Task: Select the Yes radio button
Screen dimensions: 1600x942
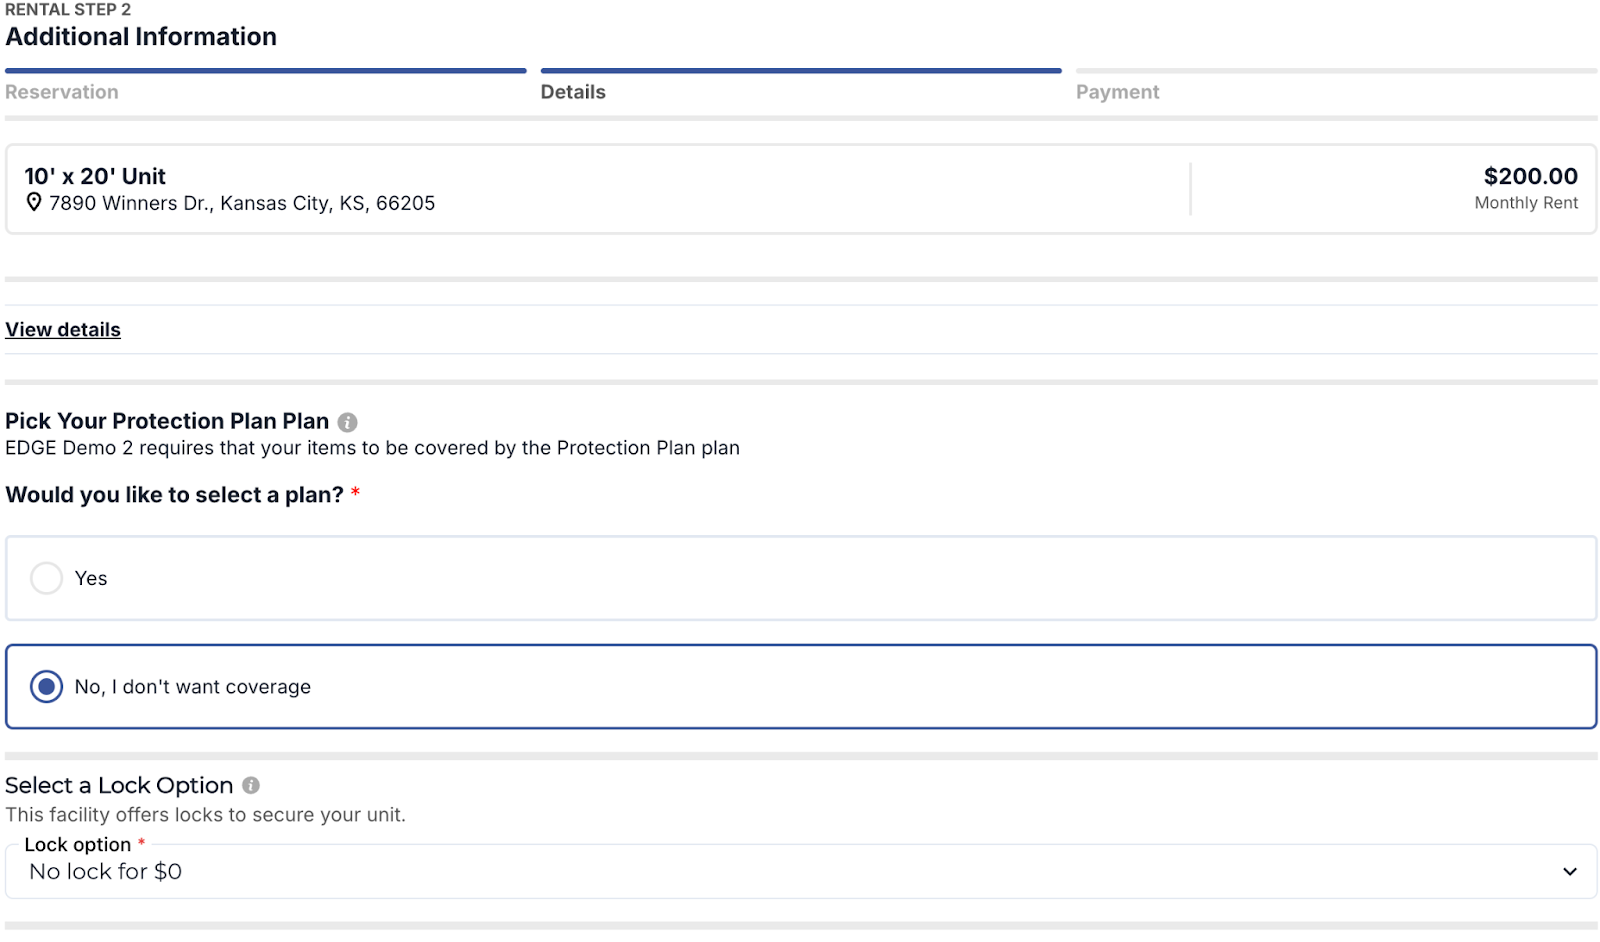Action: [x=46, y=578]
